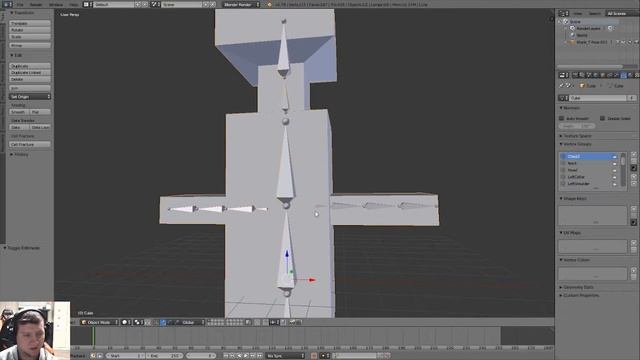Open the Object Mode dropdown
Screen dimensions: 640x360
99,322
